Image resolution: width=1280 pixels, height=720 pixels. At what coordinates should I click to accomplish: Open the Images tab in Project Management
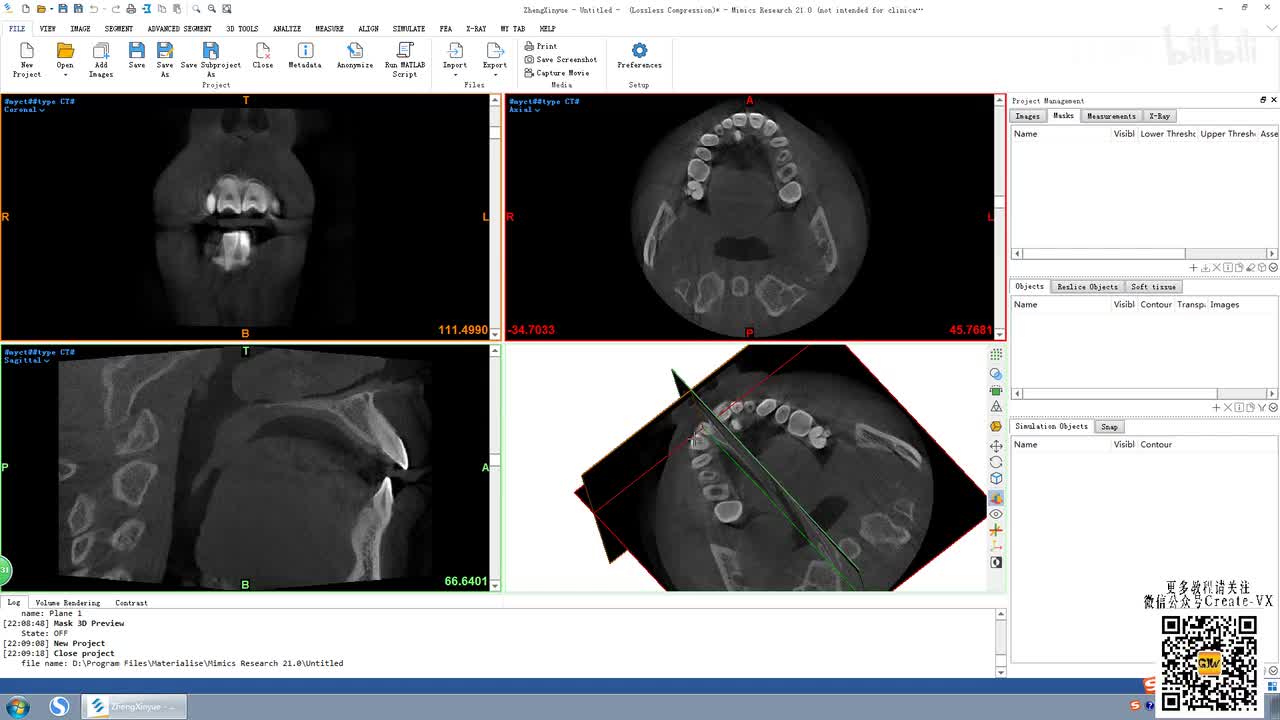click(1027, 116)
